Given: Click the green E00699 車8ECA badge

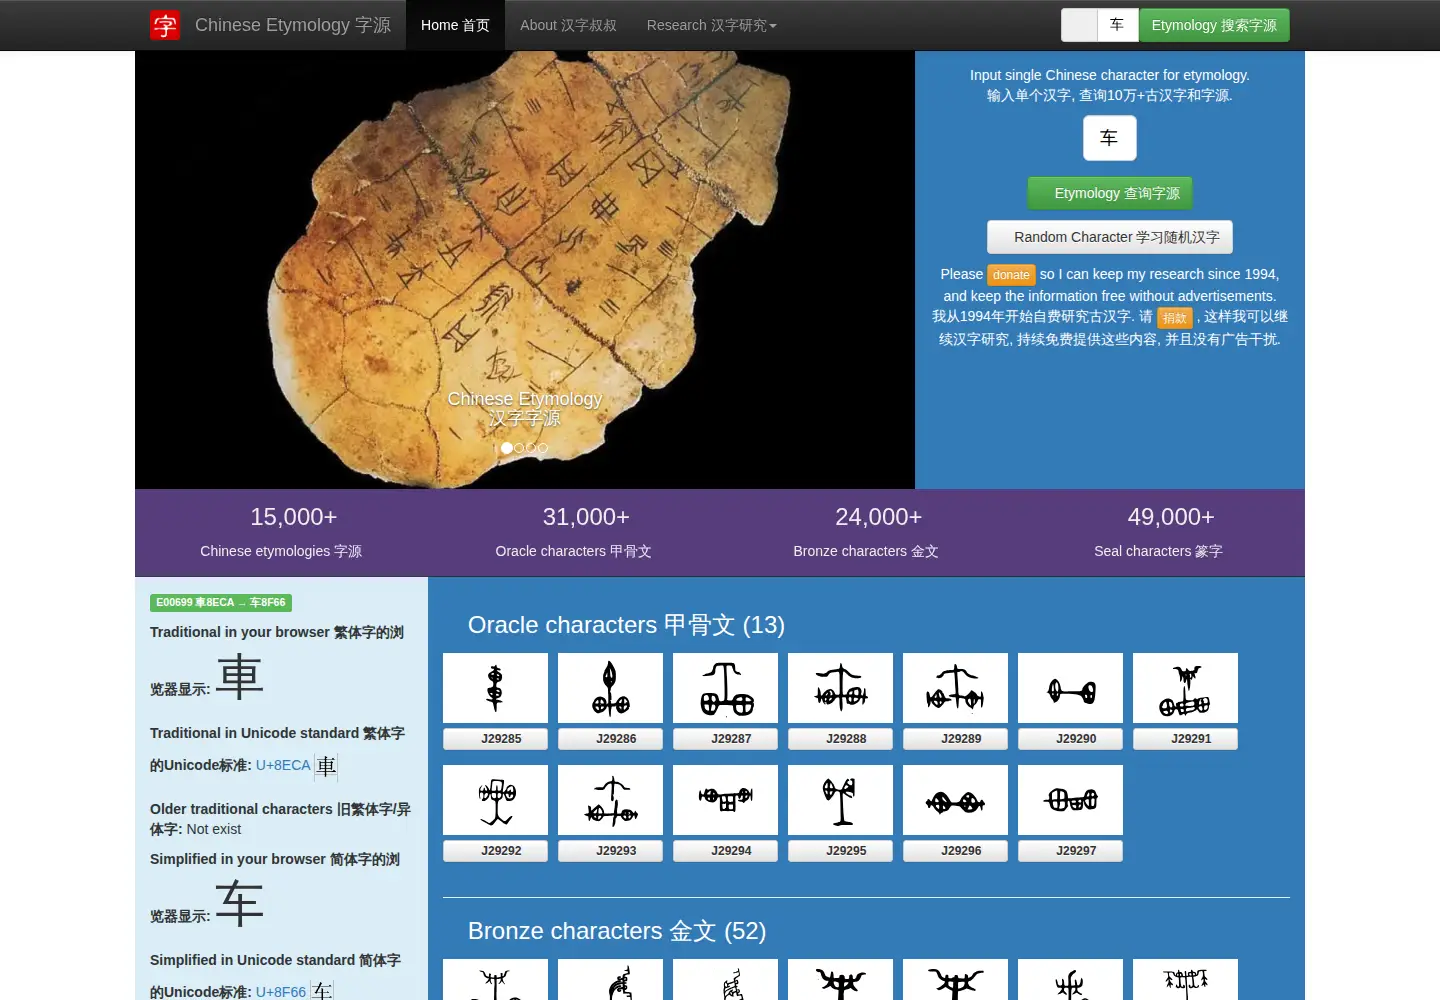Looking at the screenshot, I should coord(221,602).
